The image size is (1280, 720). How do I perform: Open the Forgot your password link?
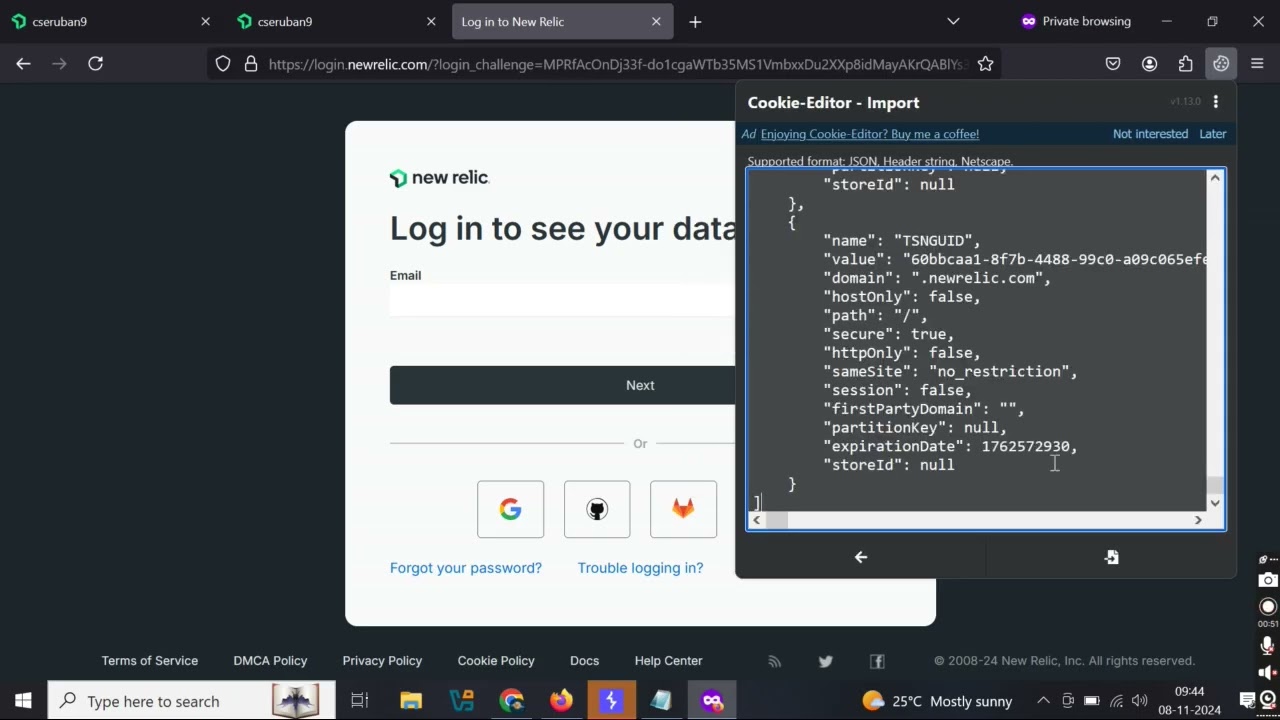tap(466, 568)
